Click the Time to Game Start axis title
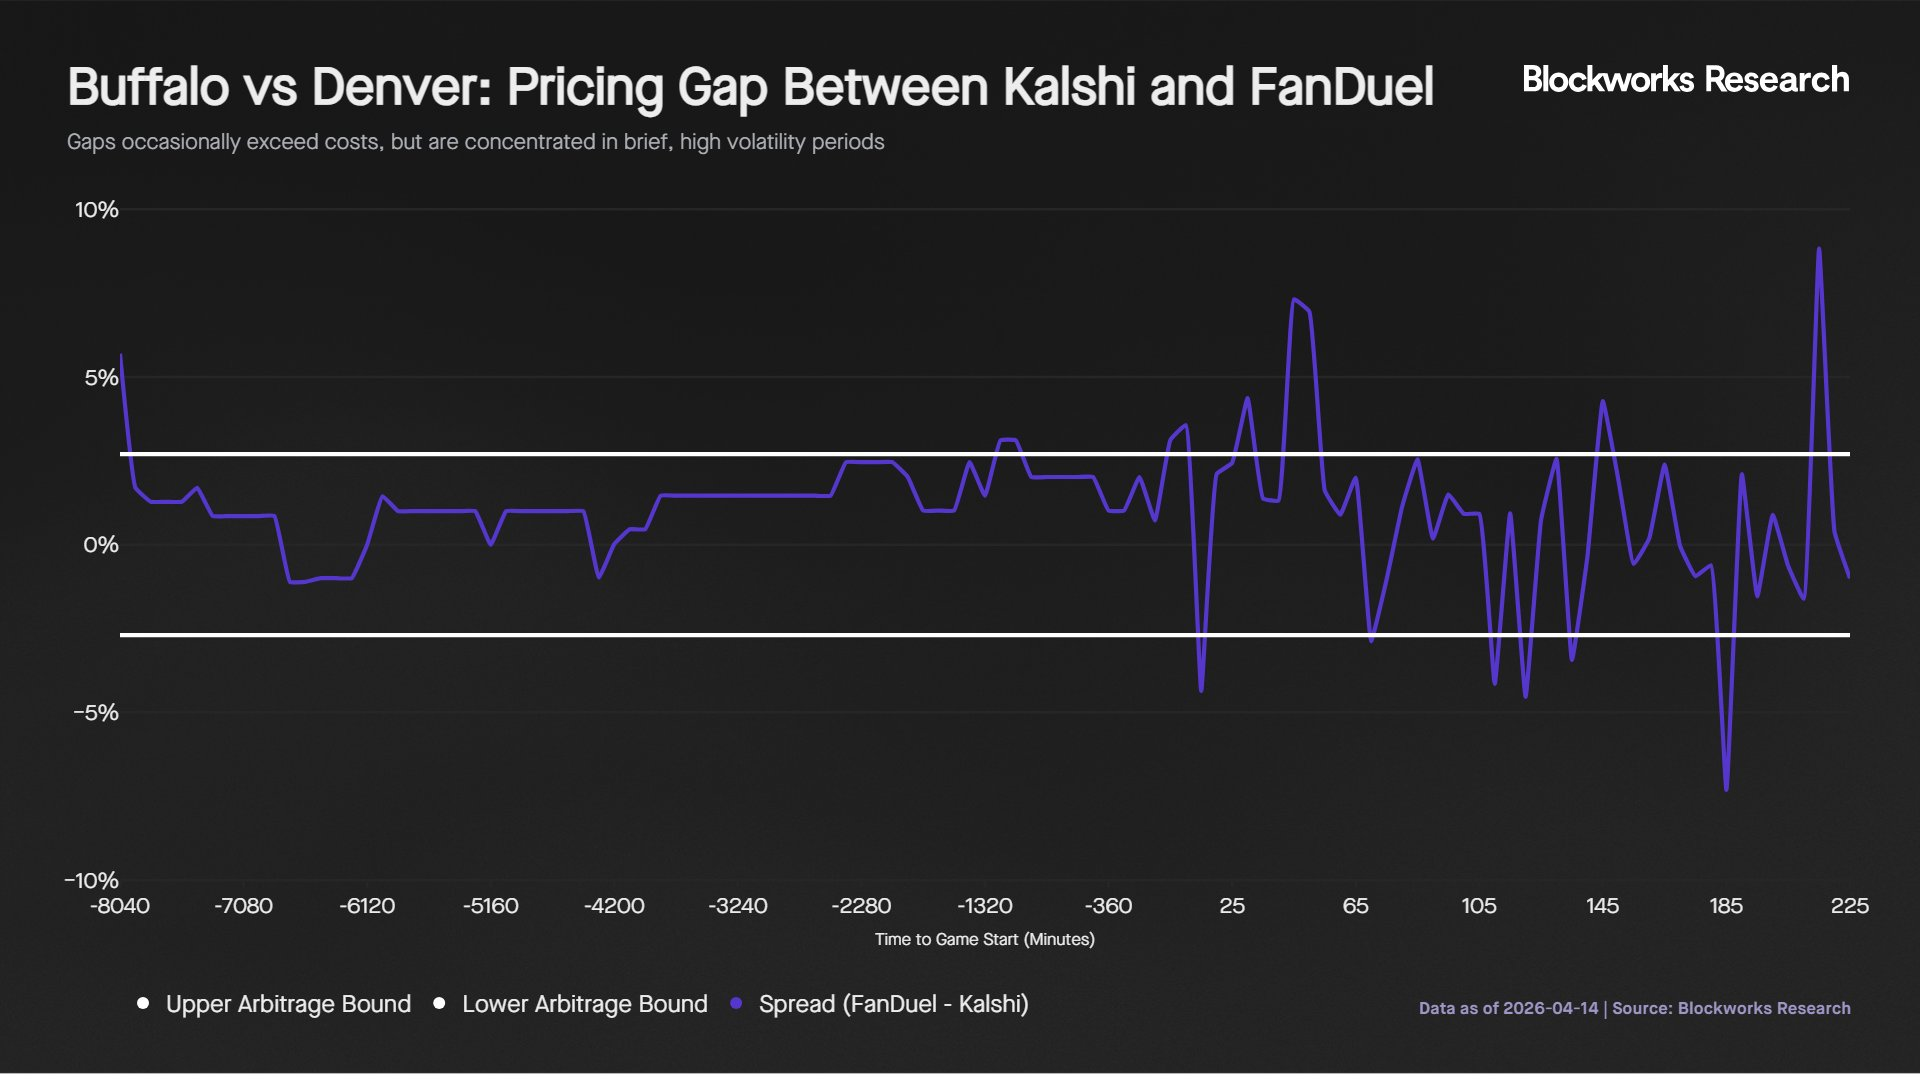The height and width of the screenshot is (1080, 1920). pos(984,939)
